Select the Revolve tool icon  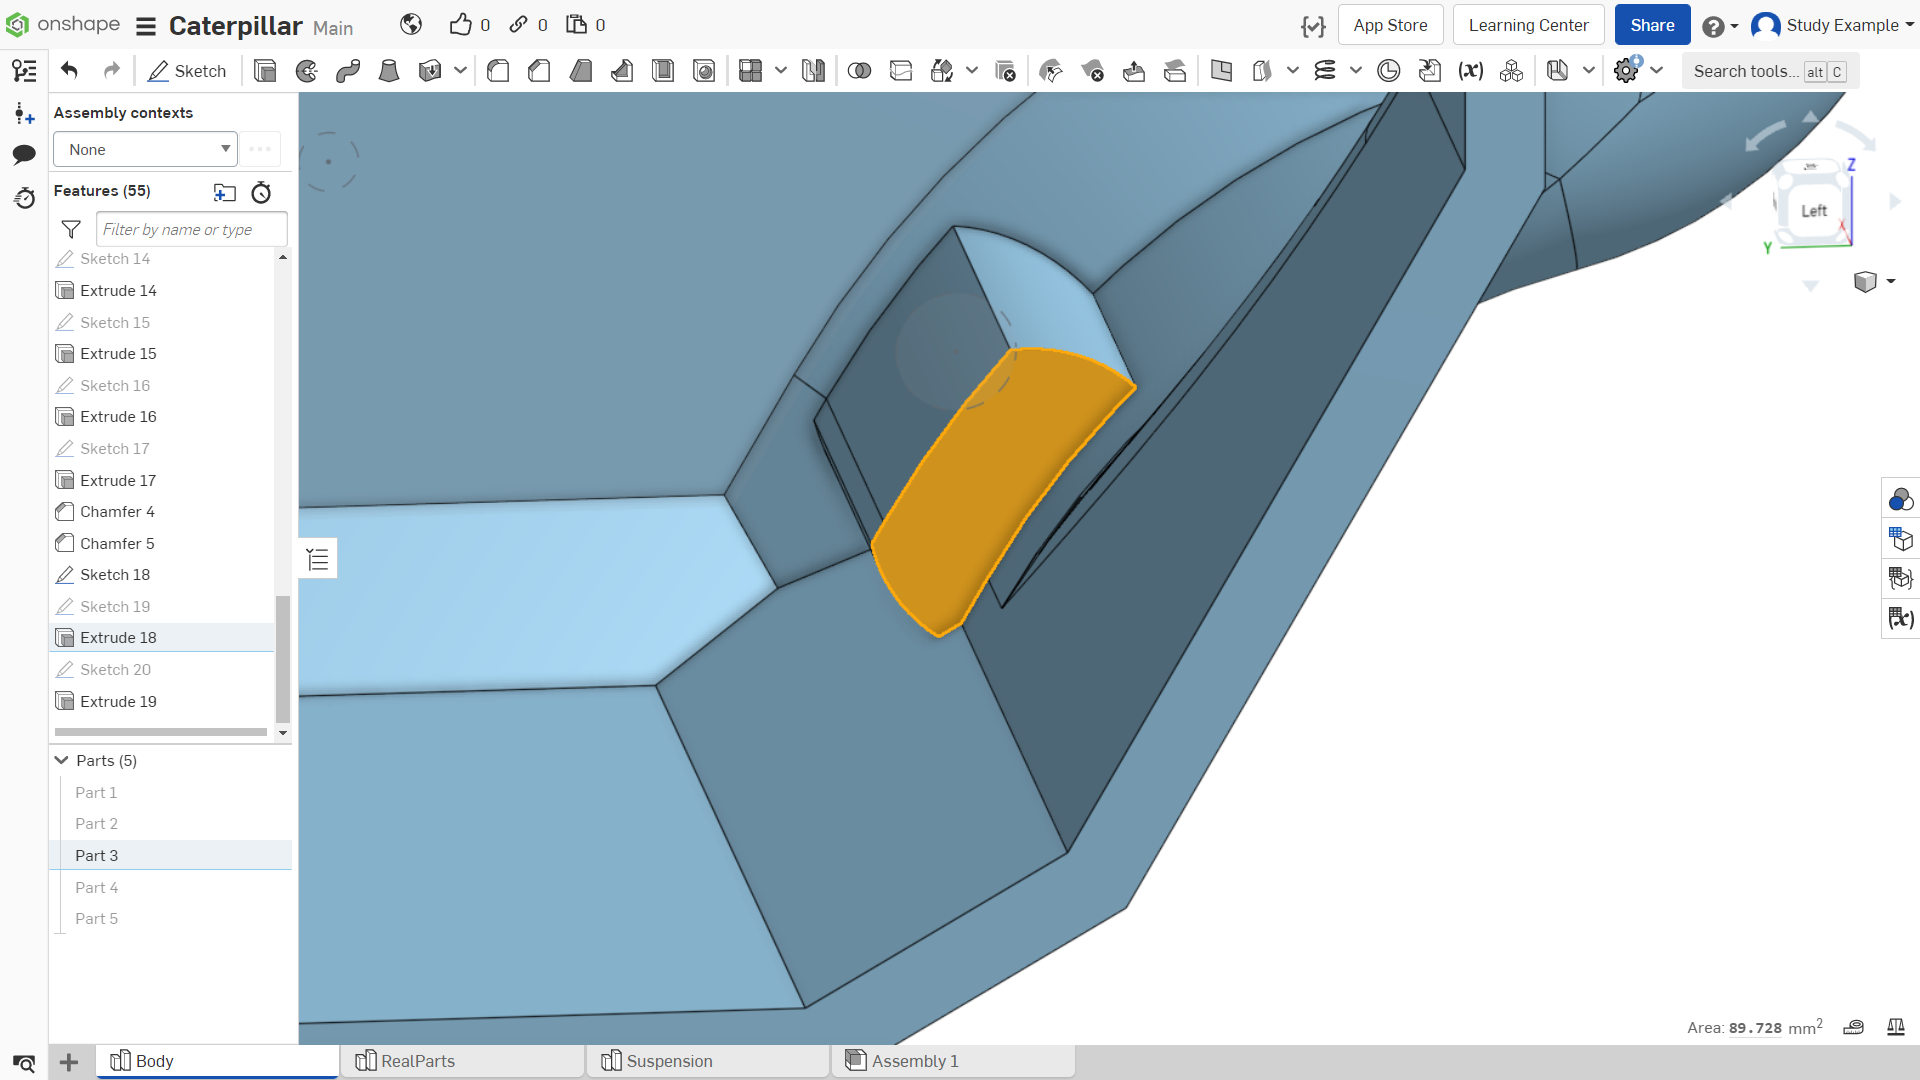pos(307,71)
